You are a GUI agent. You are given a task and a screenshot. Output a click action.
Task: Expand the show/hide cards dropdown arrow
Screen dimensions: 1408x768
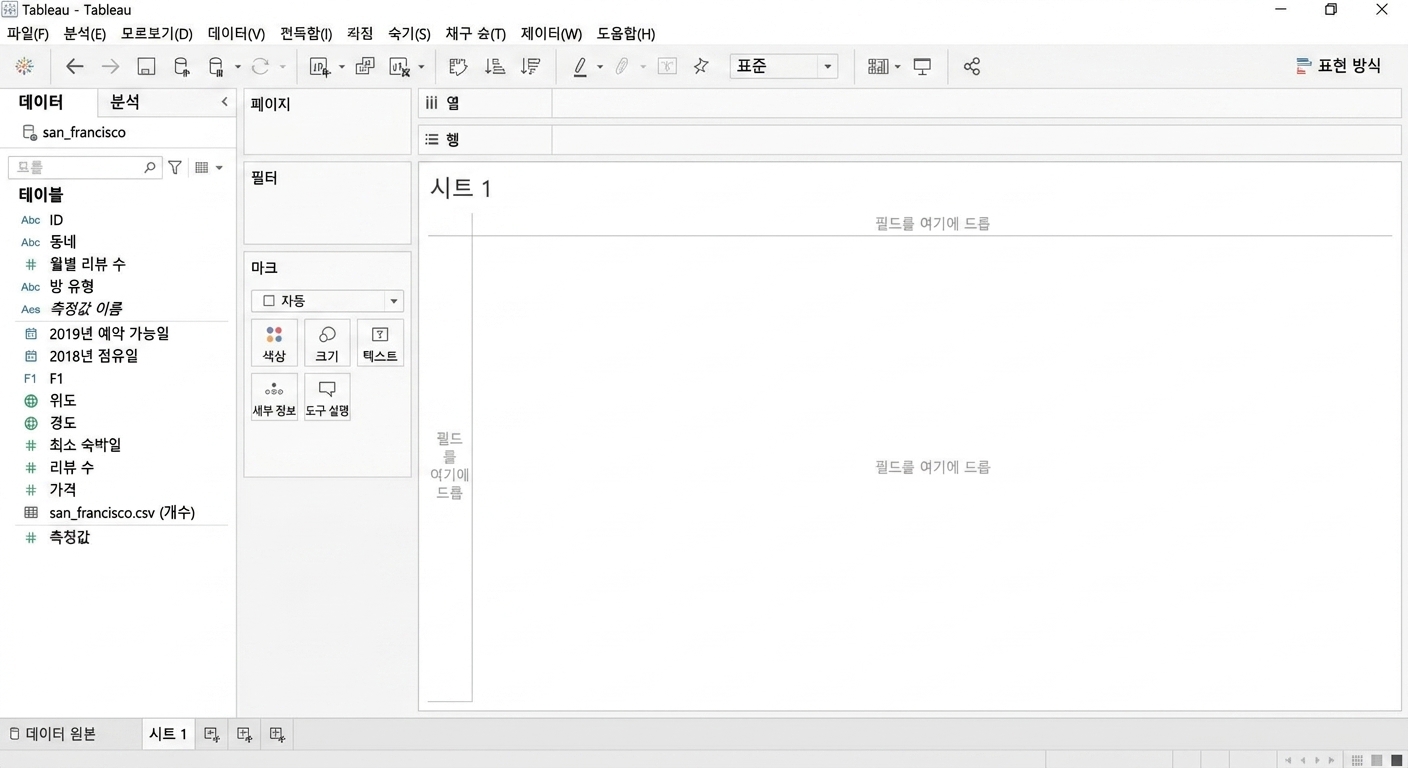[897, 67]
